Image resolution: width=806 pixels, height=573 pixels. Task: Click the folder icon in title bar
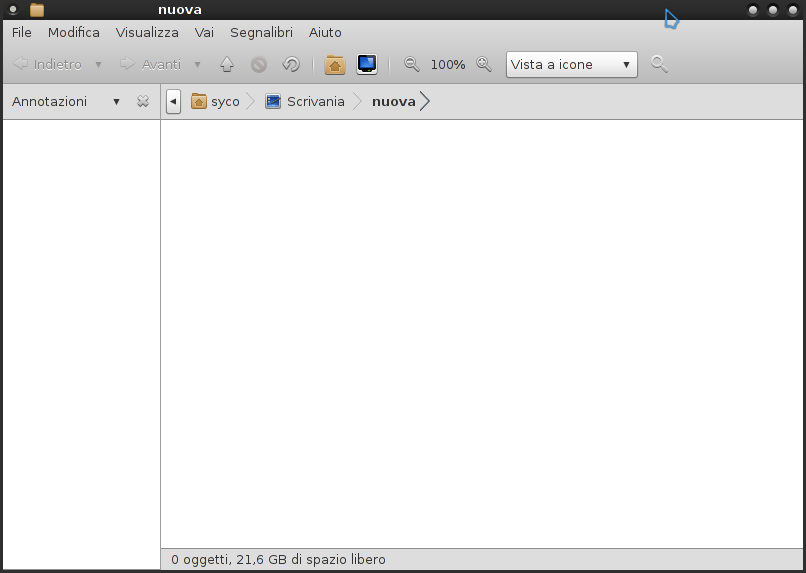tap(37, 10)
